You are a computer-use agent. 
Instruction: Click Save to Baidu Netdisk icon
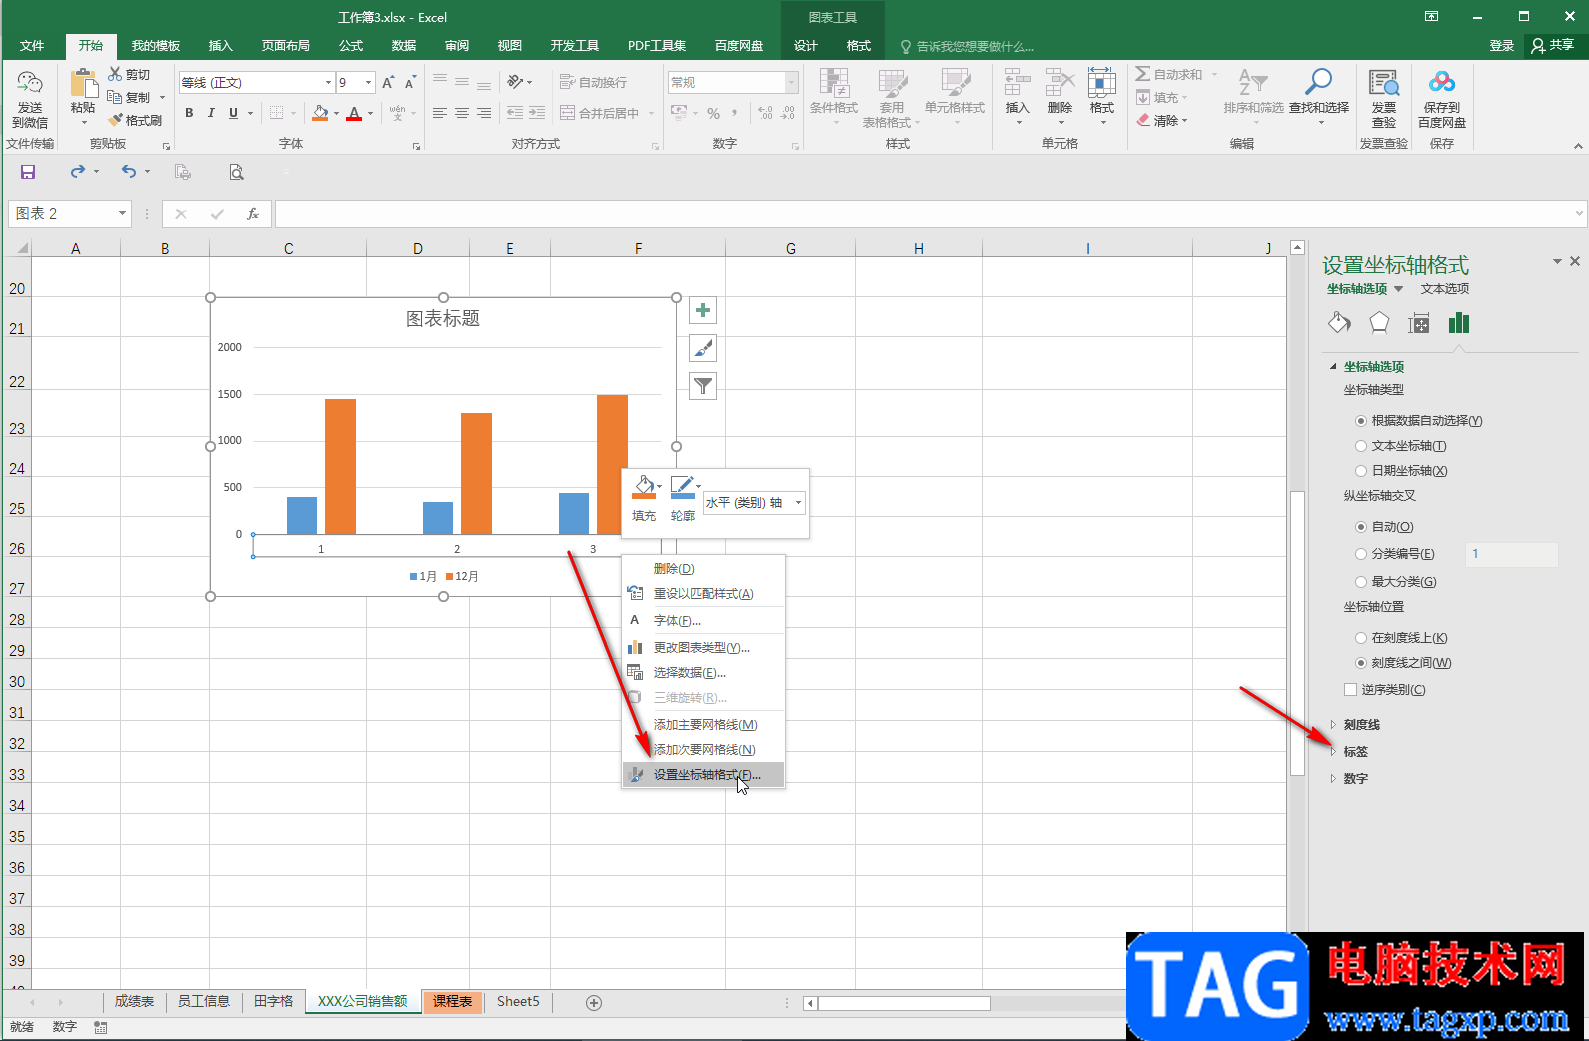pyautogui.click(x=1442, y=82)
